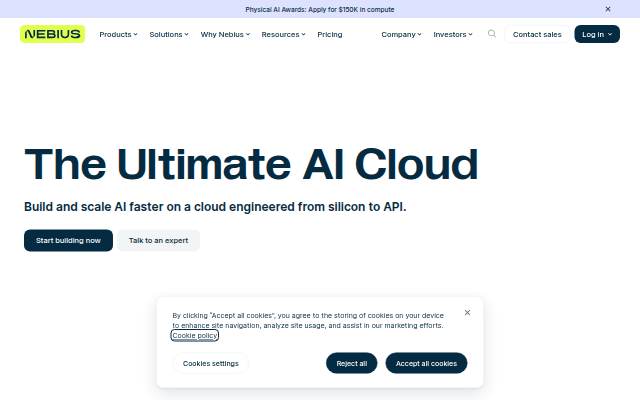The image size is (640, 400).
Task: Click Start building now
Action: [x=68, y=240]
